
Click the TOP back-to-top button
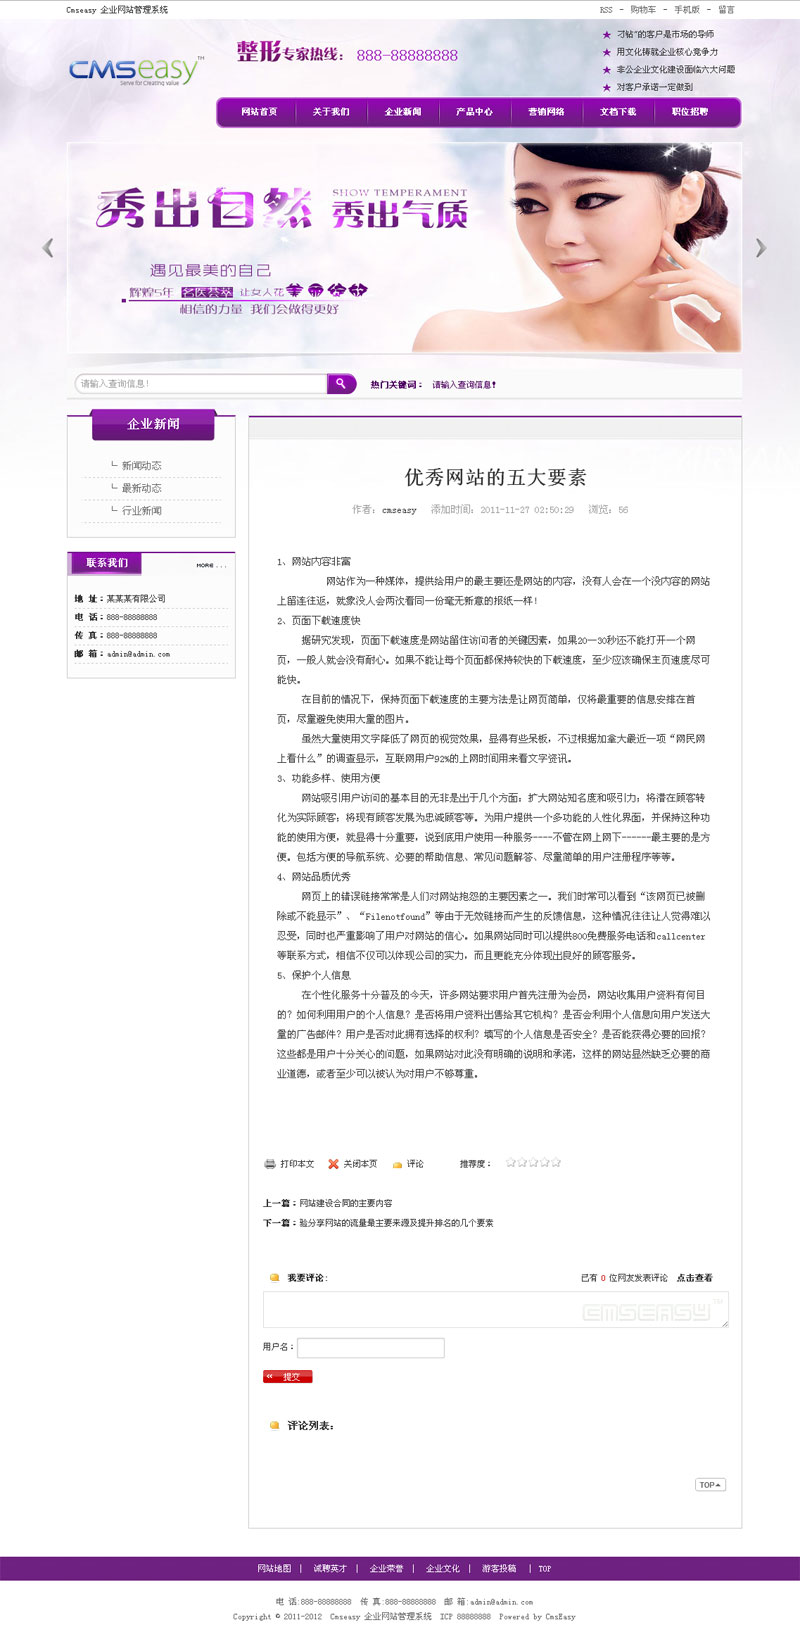(x=710, y=1485)
